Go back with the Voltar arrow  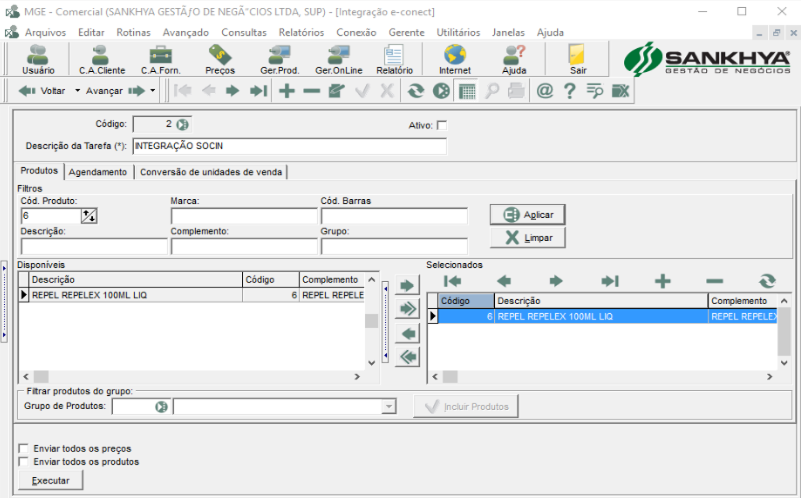(x=42, y=91)
